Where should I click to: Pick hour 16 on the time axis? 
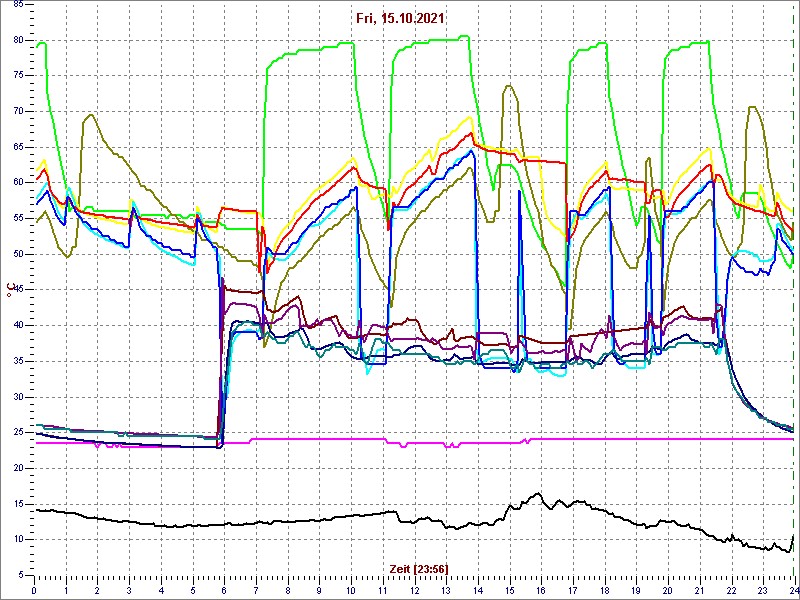tap(540, 590)
